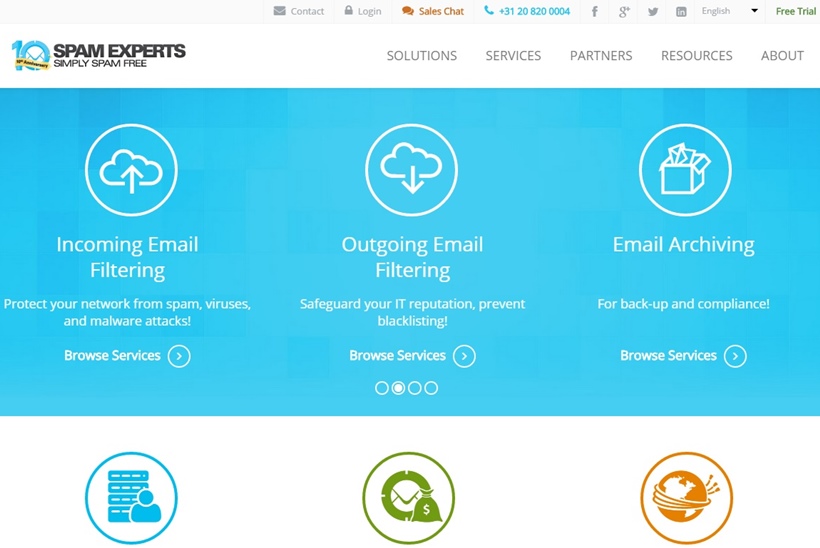The image size is (820, 548).
Task: Click the blue server and user icon
Action: coord(131,498)
